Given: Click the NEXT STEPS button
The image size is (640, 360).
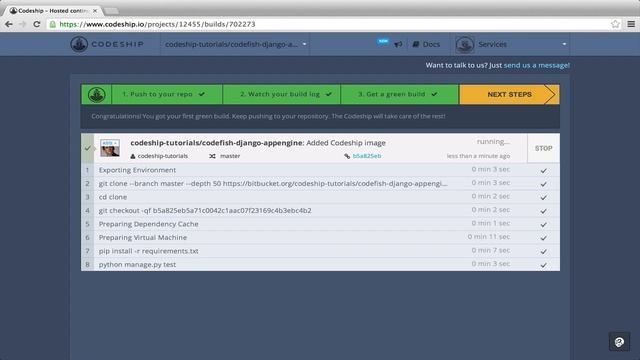Looking at the screenshot, I should pos(509,94).
